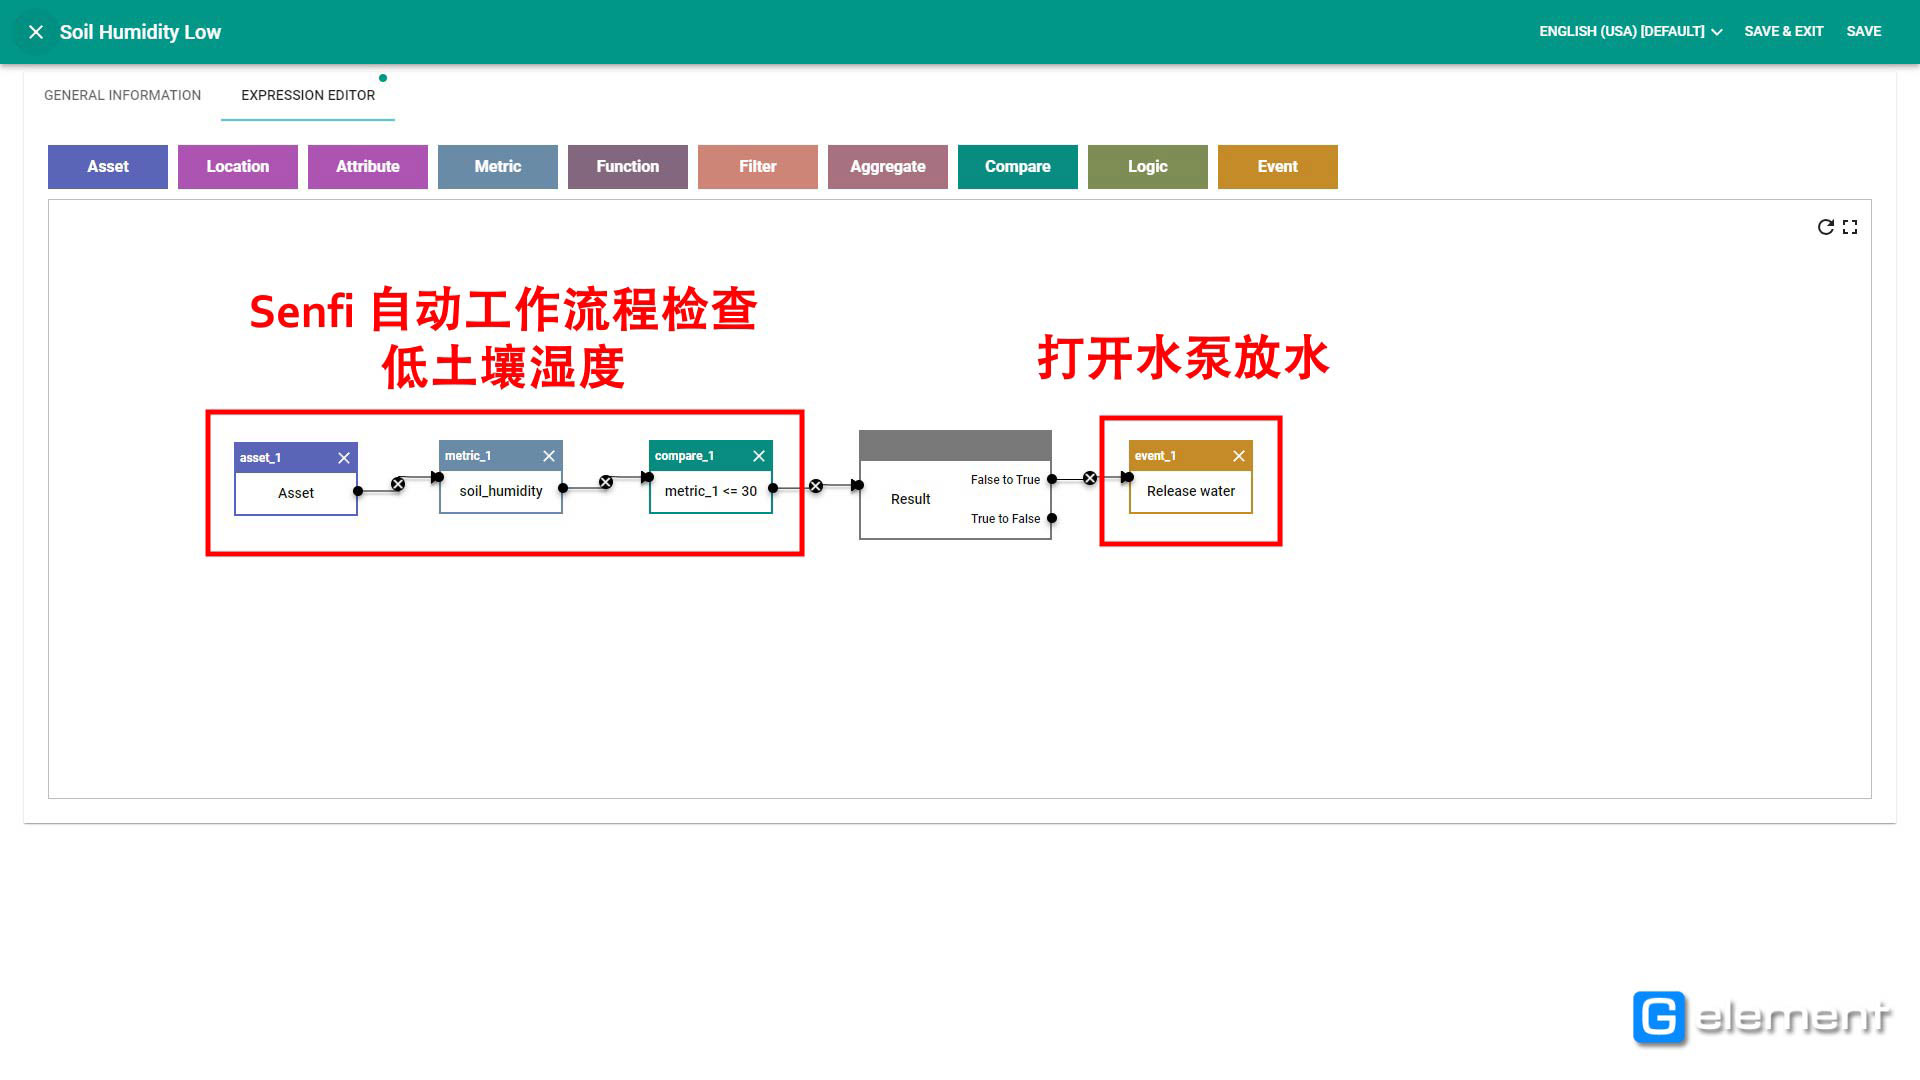Click the Soil Humidity Low title
The height and width of the screenshot is (1080, 1920).
[140, 32]
